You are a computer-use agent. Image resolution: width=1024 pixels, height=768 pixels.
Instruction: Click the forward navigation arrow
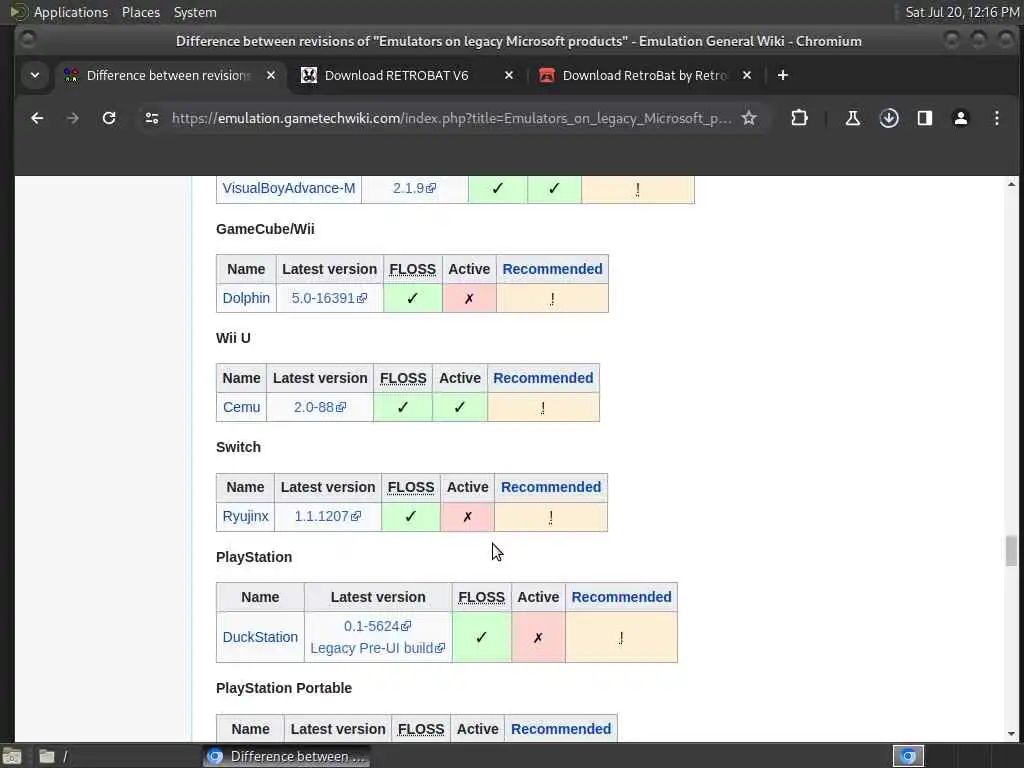(x=73, y=118)
